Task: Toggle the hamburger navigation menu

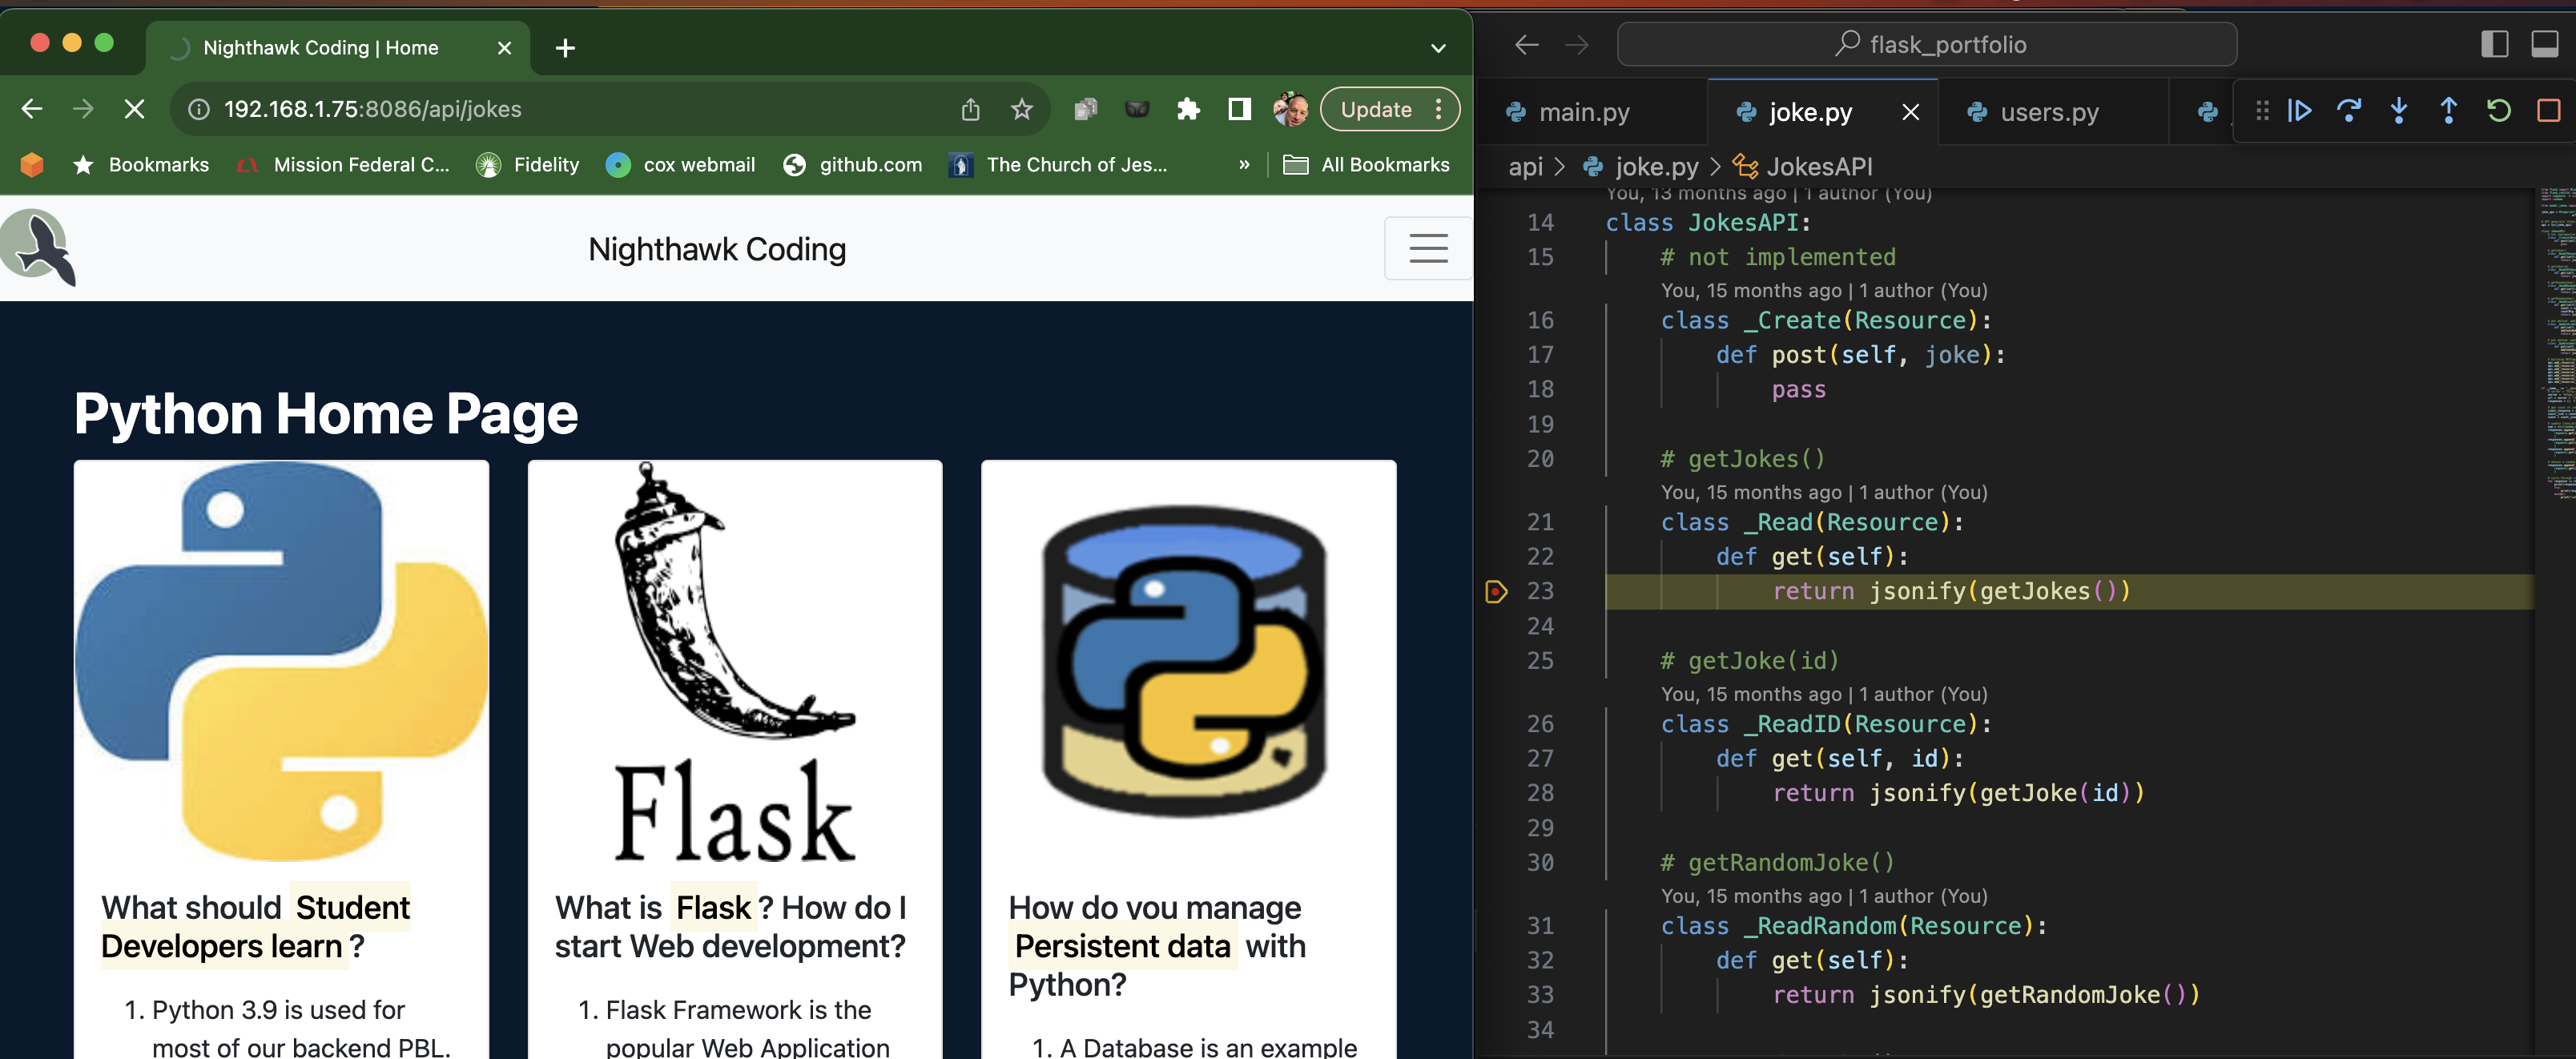Action: tap(1427, 248)
